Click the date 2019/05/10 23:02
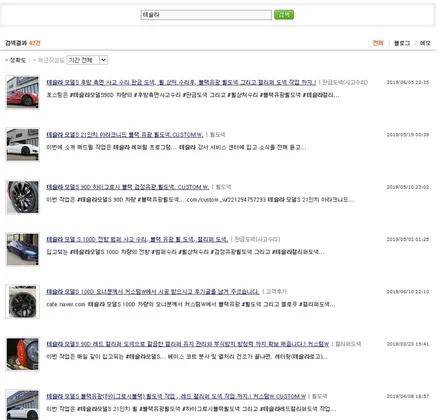440x420 pixels. pyautogui.click(x=407, y=187)
